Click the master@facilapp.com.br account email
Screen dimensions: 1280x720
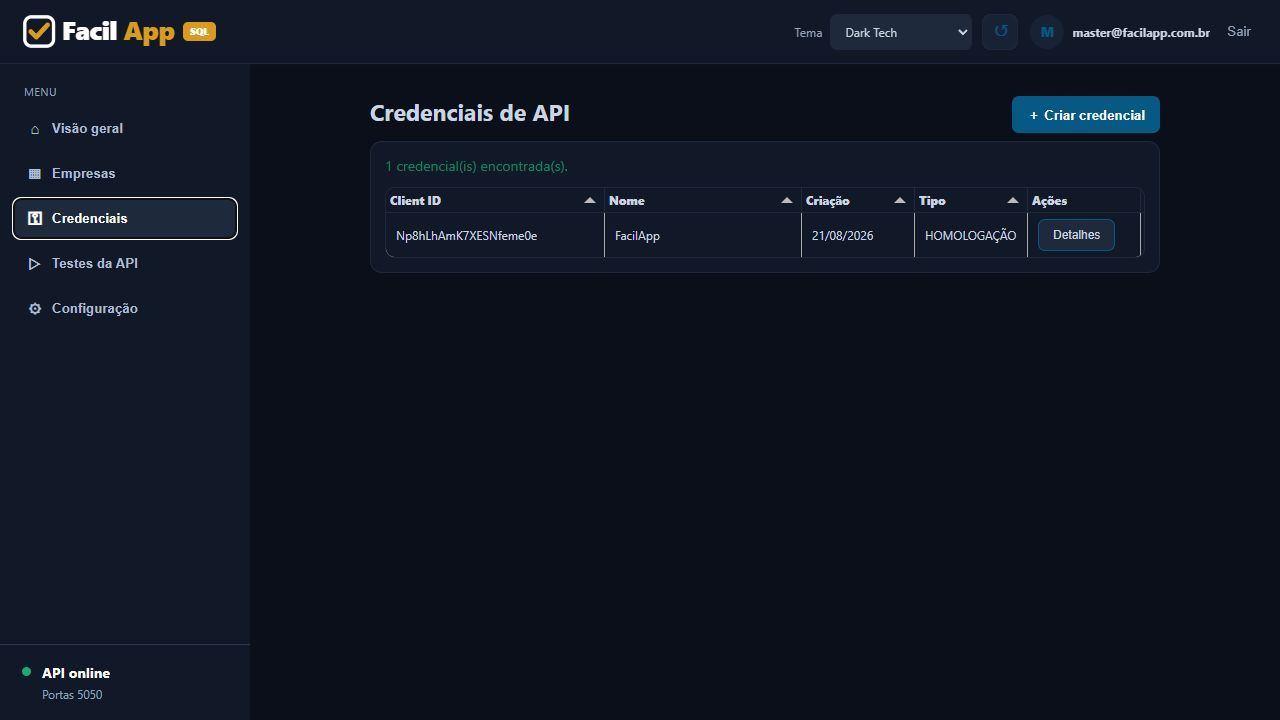click(1141, 33)
